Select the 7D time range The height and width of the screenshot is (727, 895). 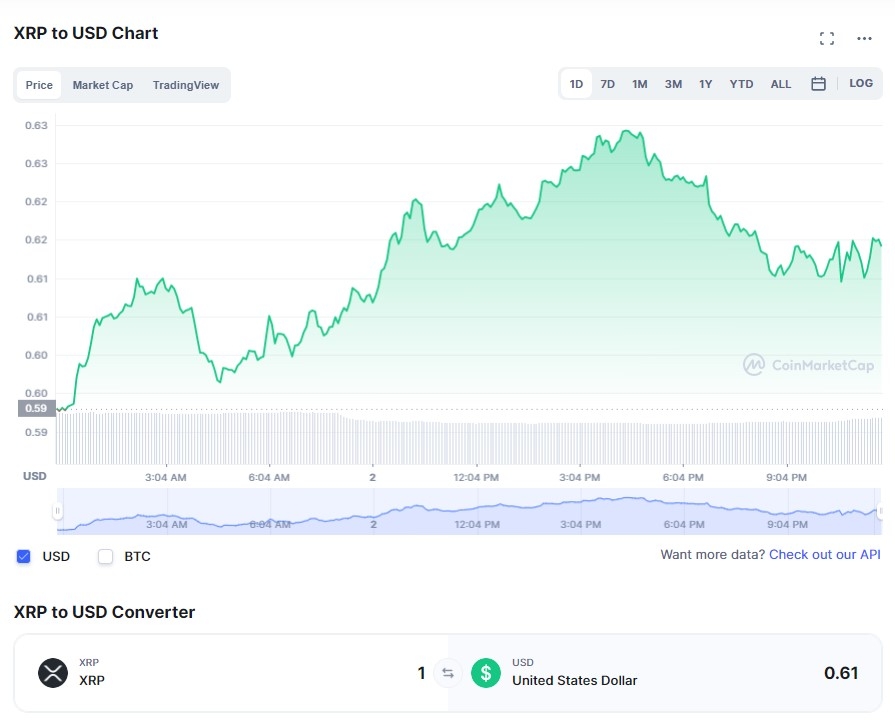tap(607, 84)
